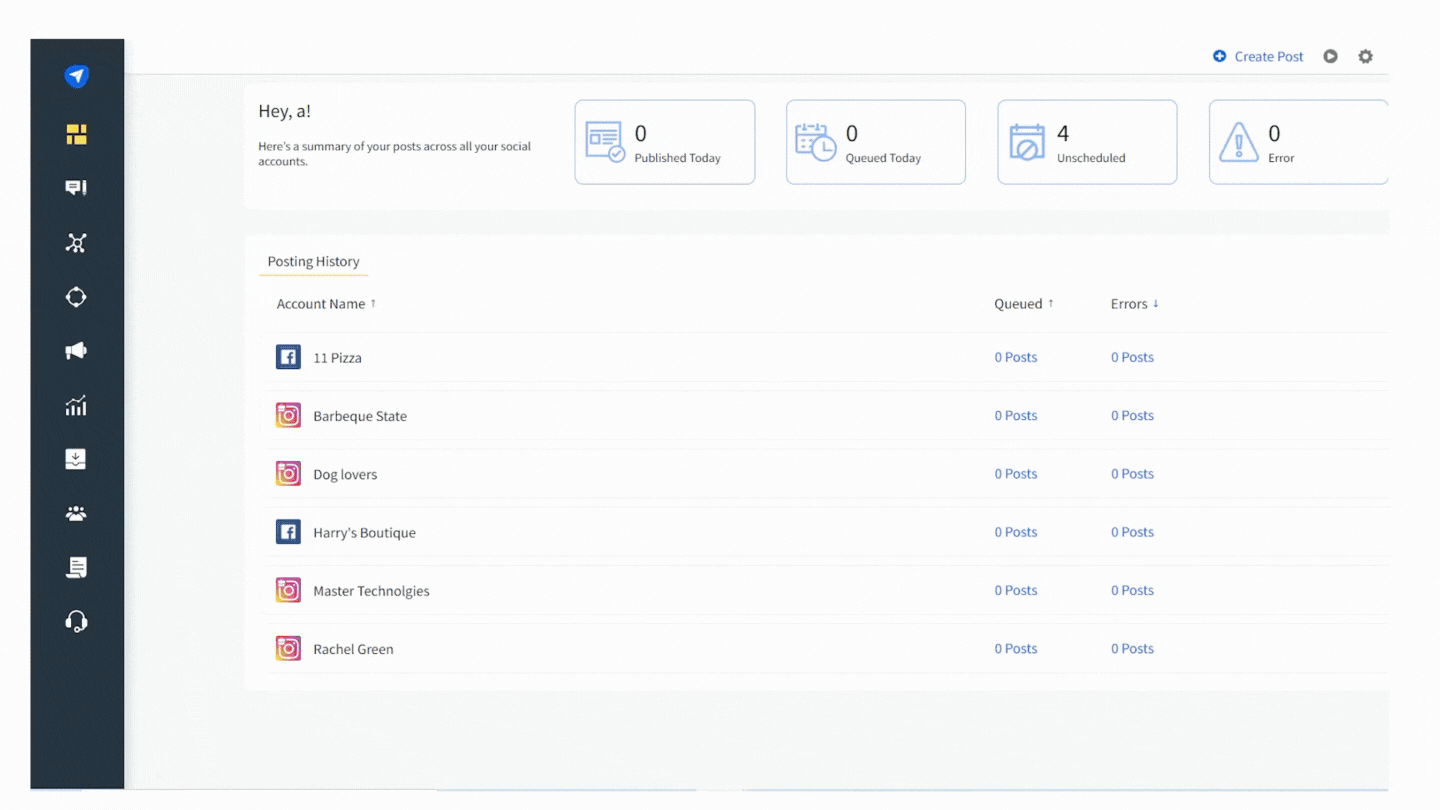Screen dimensions: 1440x810
Task: Click the team members people icon
Action: (x=76, y=513)
